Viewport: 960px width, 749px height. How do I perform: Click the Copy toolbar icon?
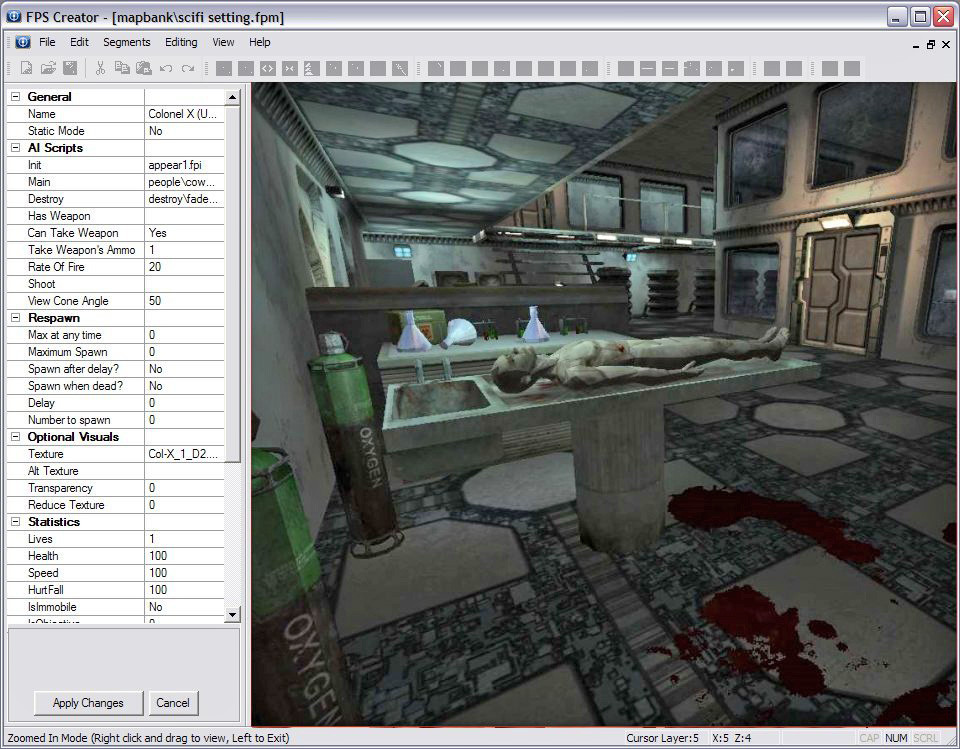click(122, 68)
